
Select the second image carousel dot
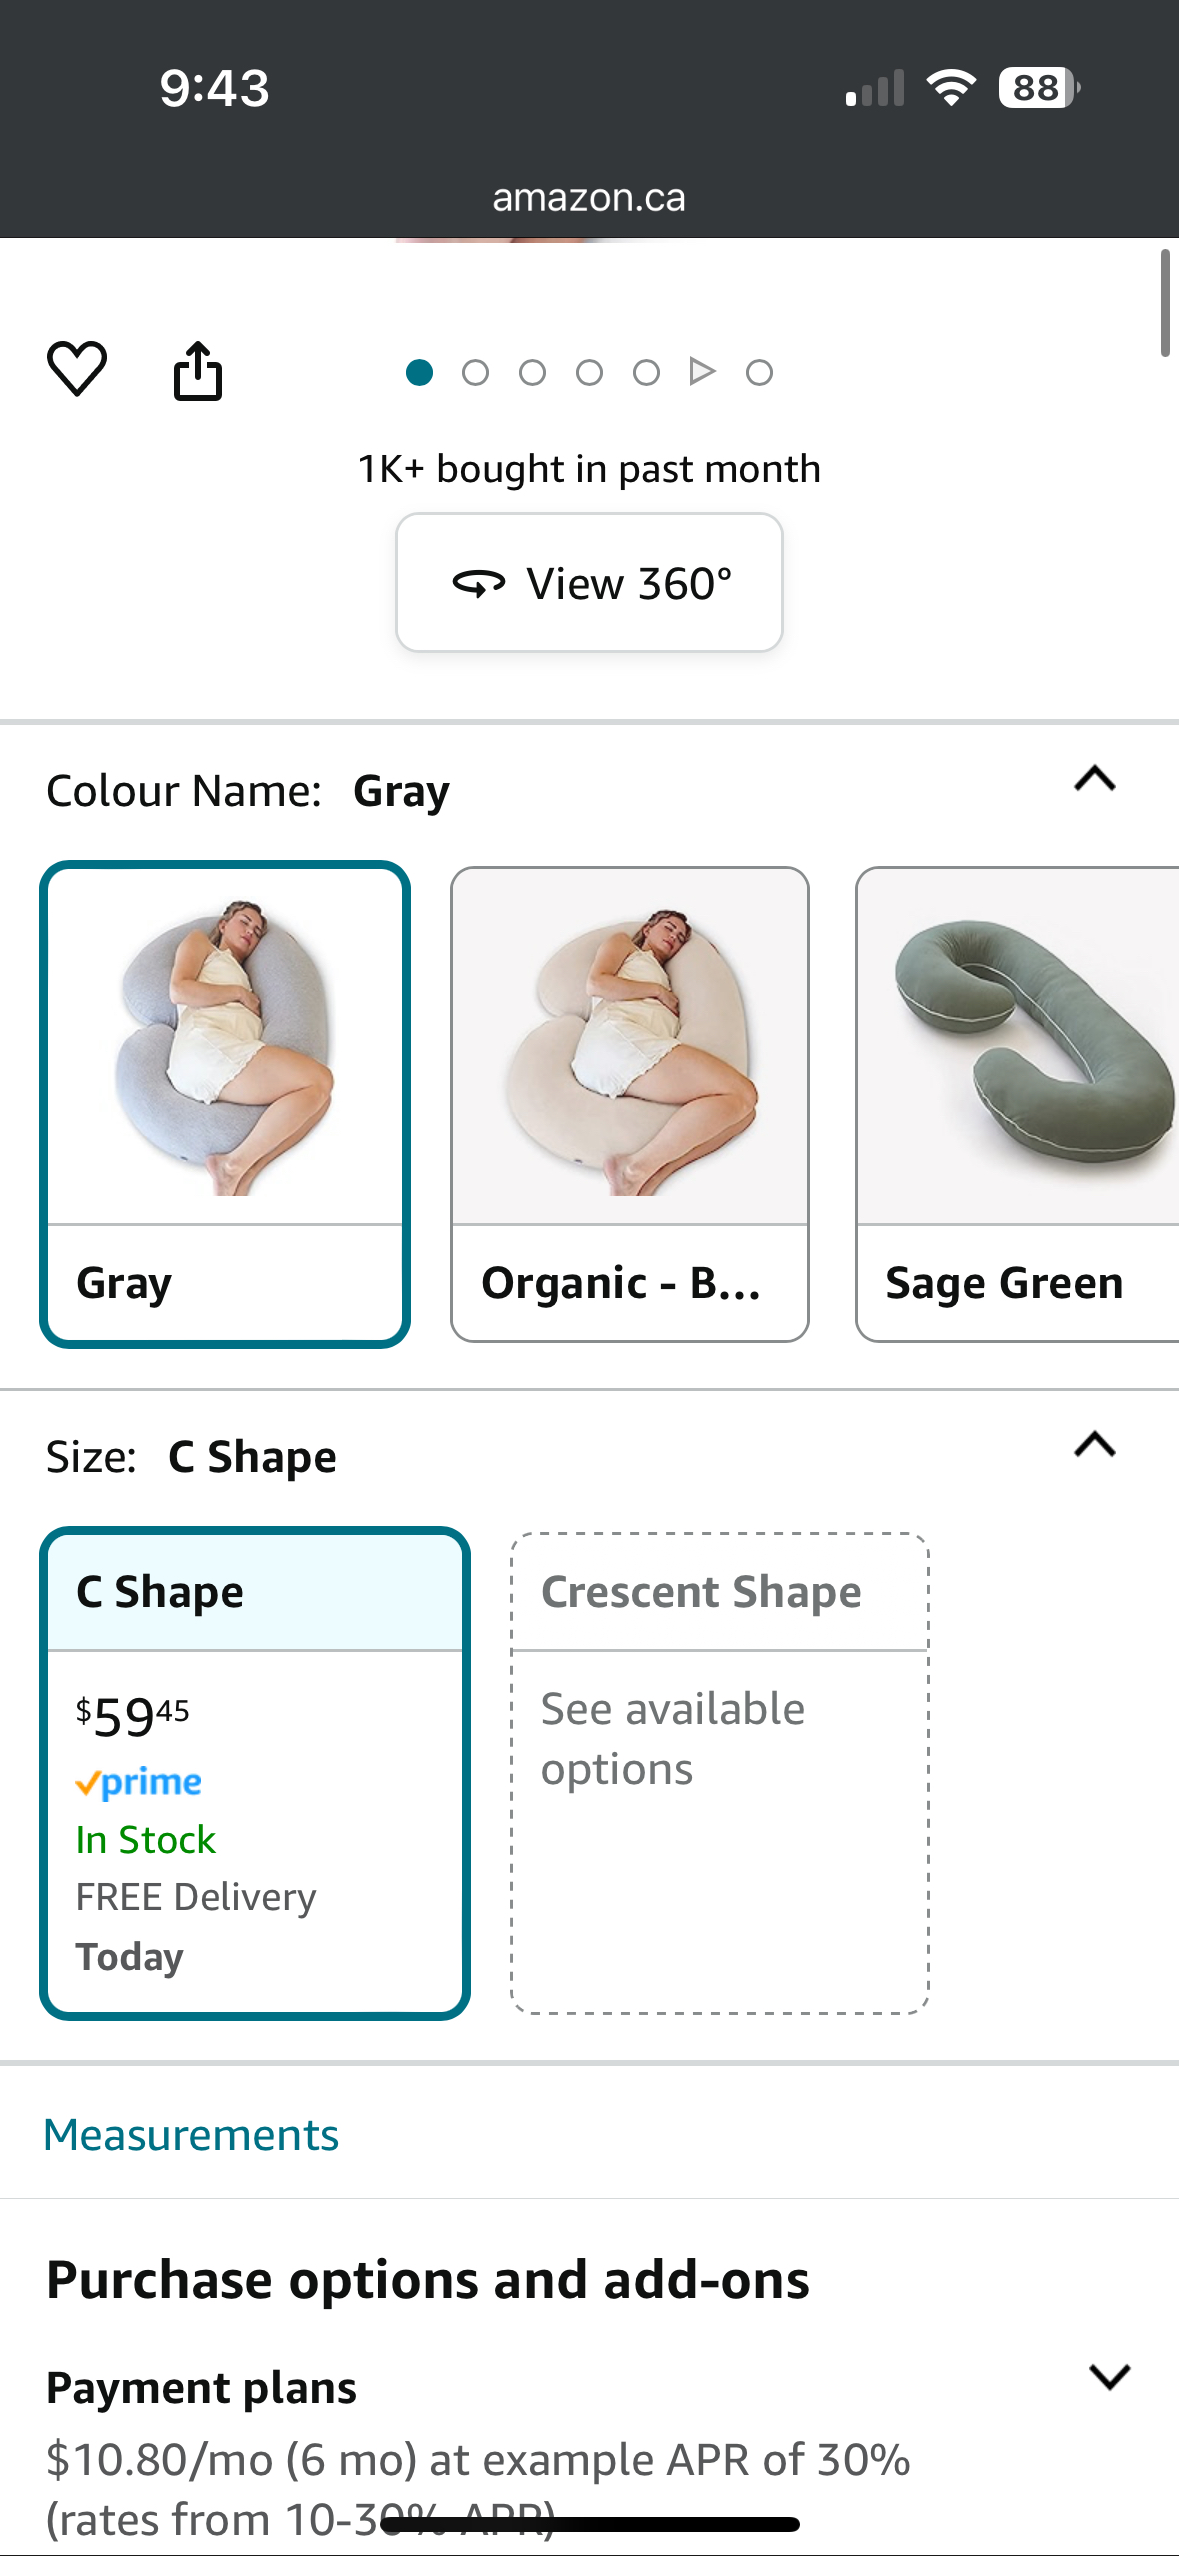tap(475, 373)
